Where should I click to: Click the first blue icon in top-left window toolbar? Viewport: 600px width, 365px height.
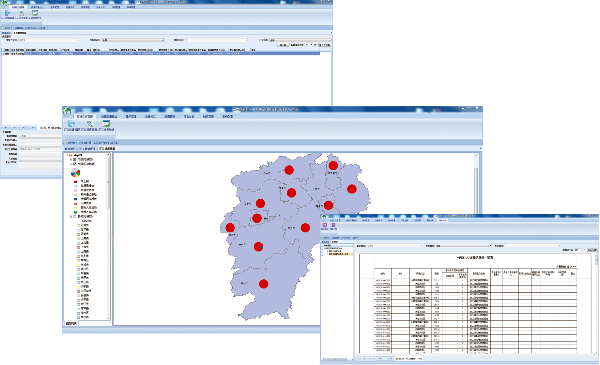pos(7,13)
